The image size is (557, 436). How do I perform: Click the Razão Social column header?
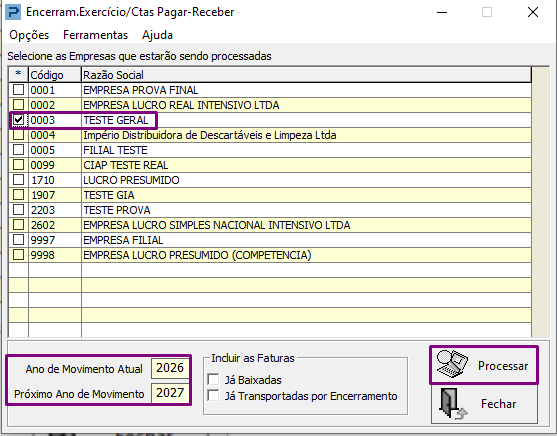pyautogui.click(x=306, y=75)
